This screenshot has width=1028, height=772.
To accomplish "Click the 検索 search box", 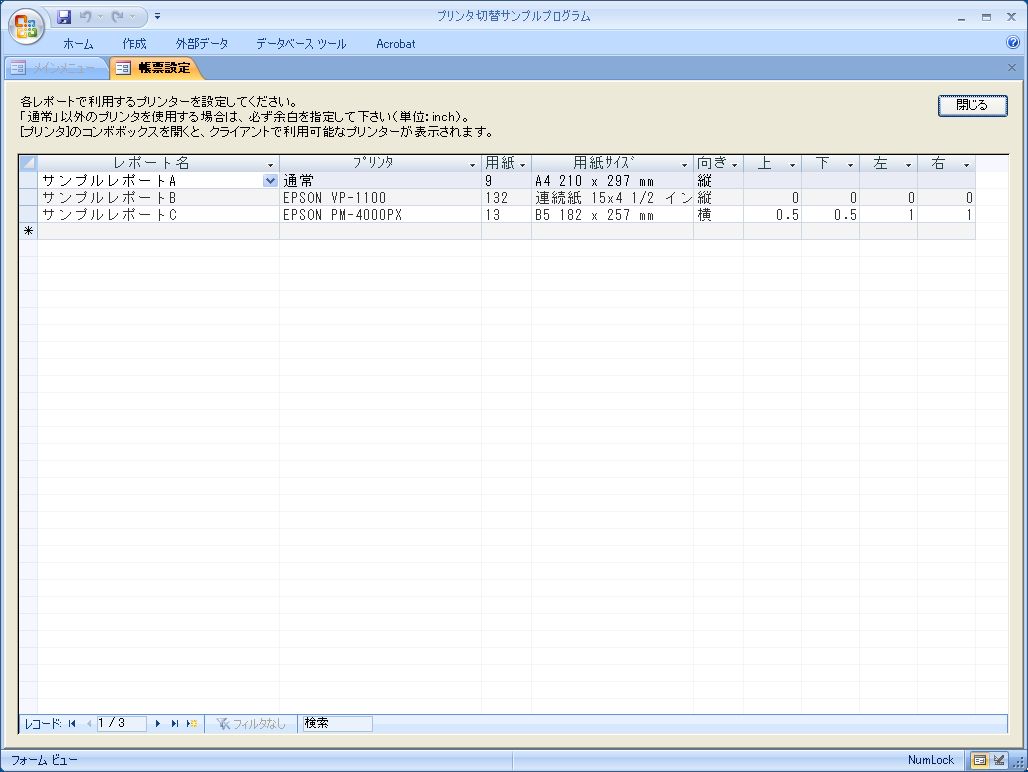I will [x=337, y=723].
